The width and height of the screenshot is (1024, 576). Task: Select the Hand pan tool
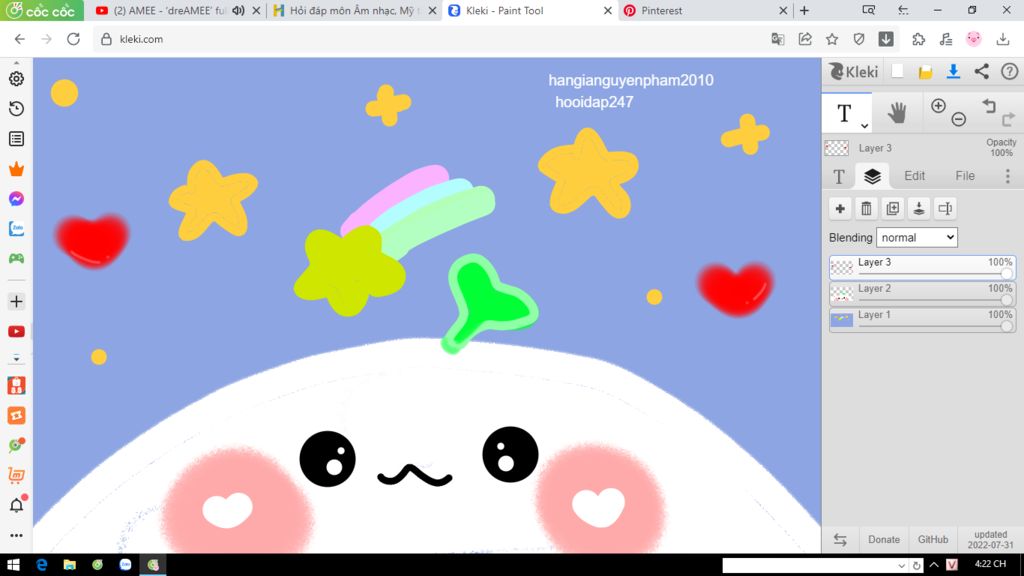click(x=897, y=113)
